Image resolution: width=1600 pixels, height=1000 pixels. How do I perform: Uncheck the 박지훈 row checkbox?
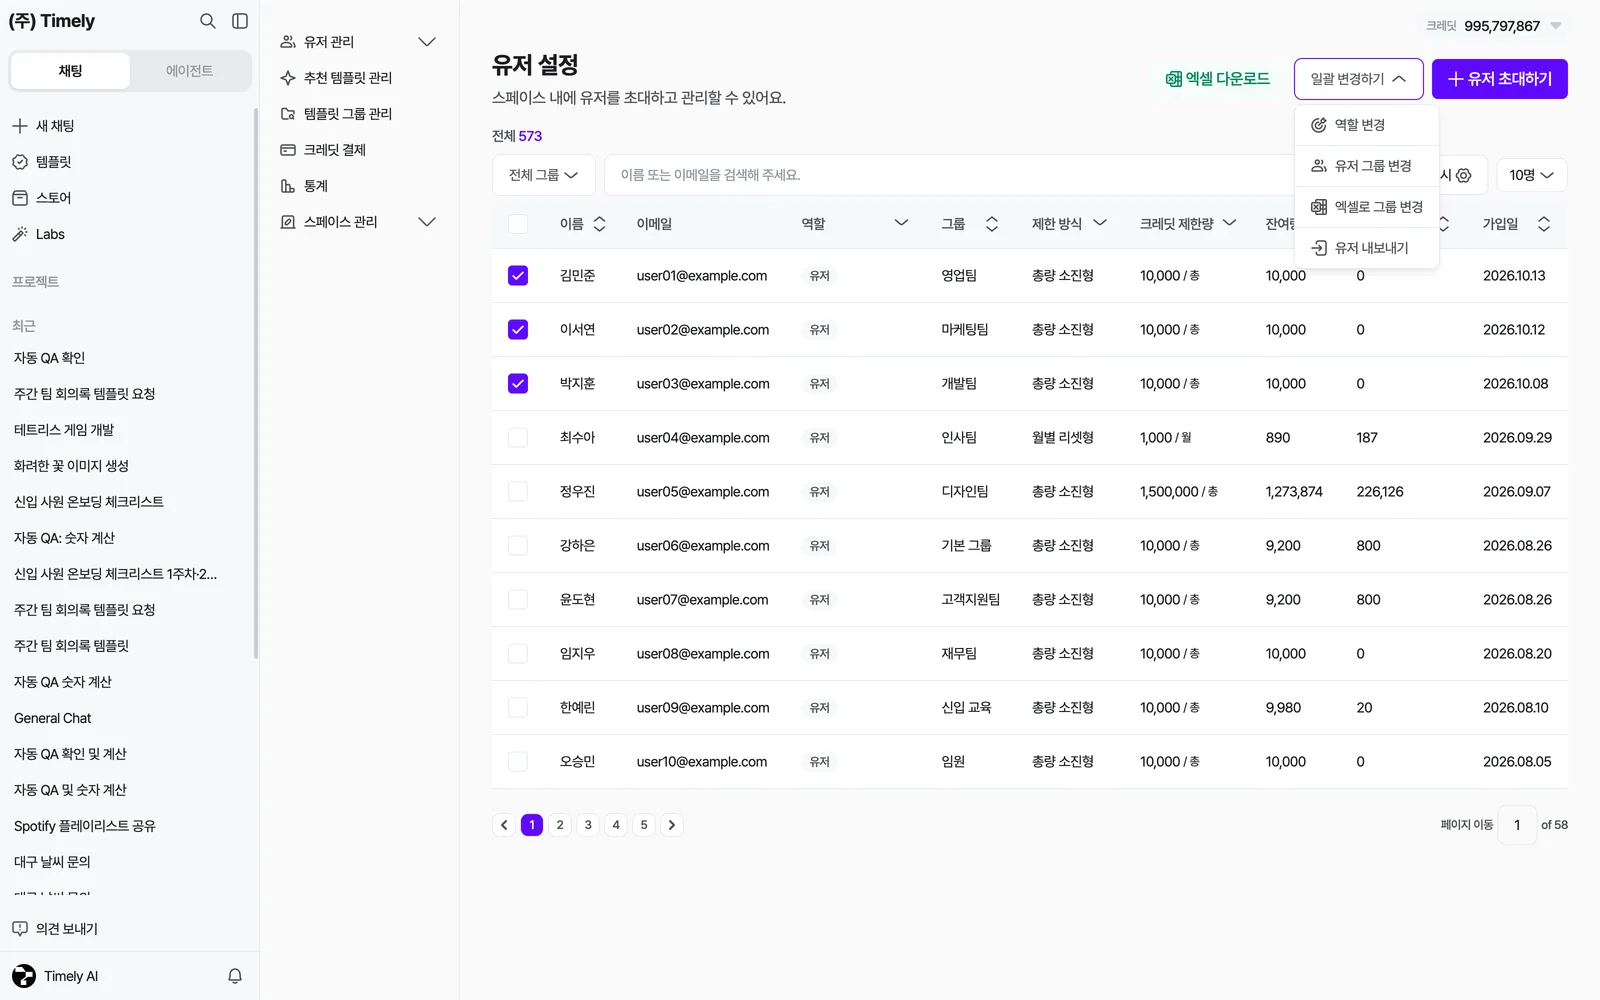coord(518,384)
